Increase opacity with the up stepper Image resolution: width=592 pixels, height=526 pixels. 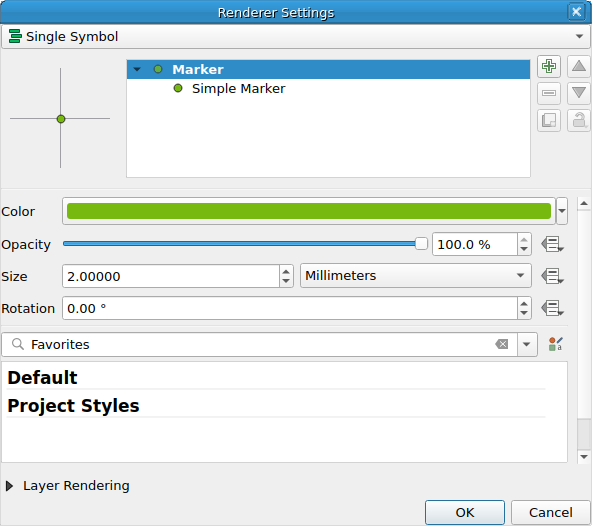[x=524, y=240]
